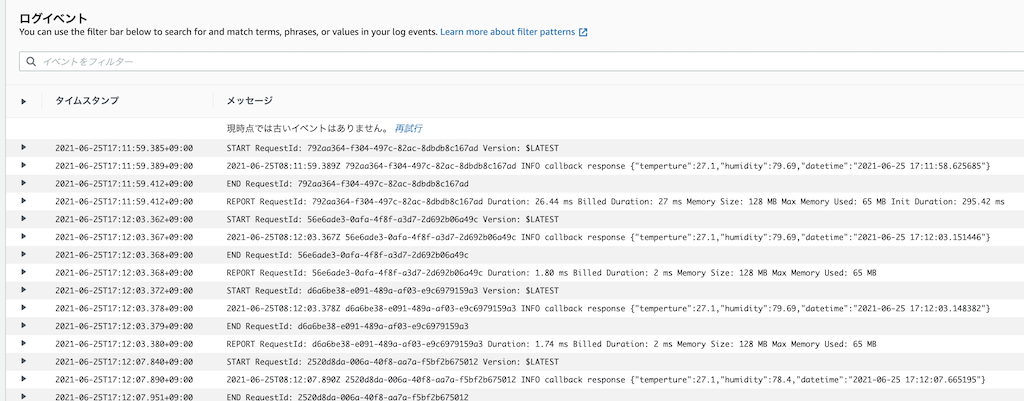Click message with datetime 2021-06-25 17:12:03.151446
The image size is (1024, 401).
609,237
